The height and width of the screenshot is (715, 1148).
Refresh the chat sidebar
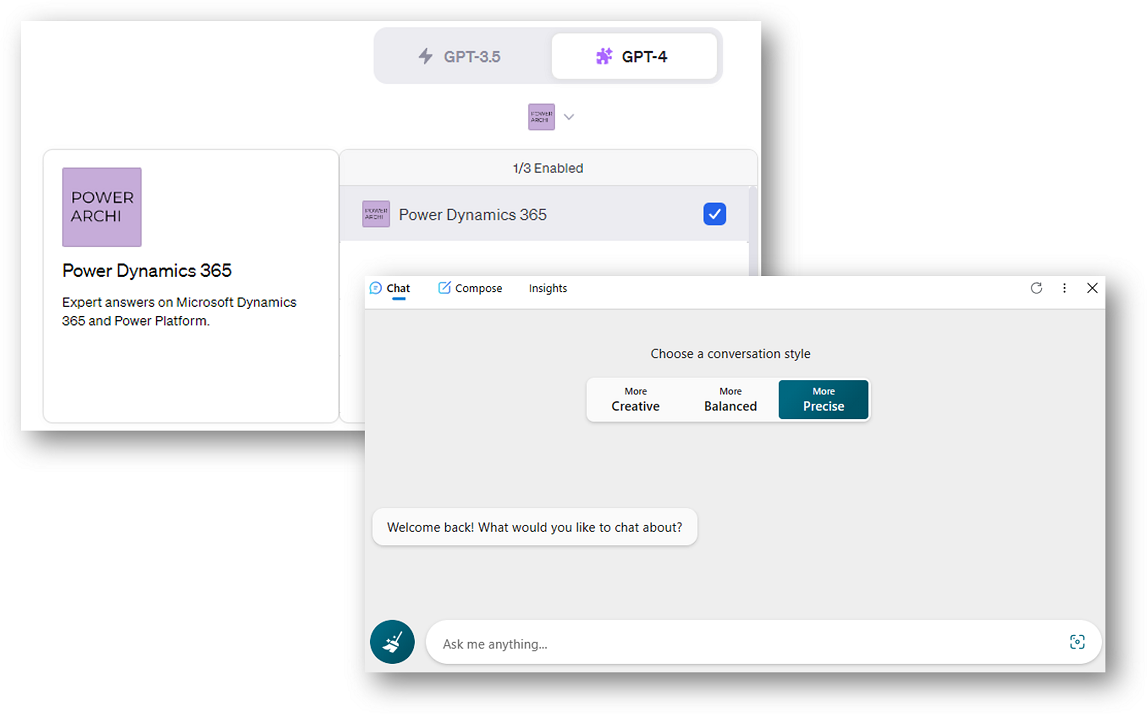coord(1037,288)
